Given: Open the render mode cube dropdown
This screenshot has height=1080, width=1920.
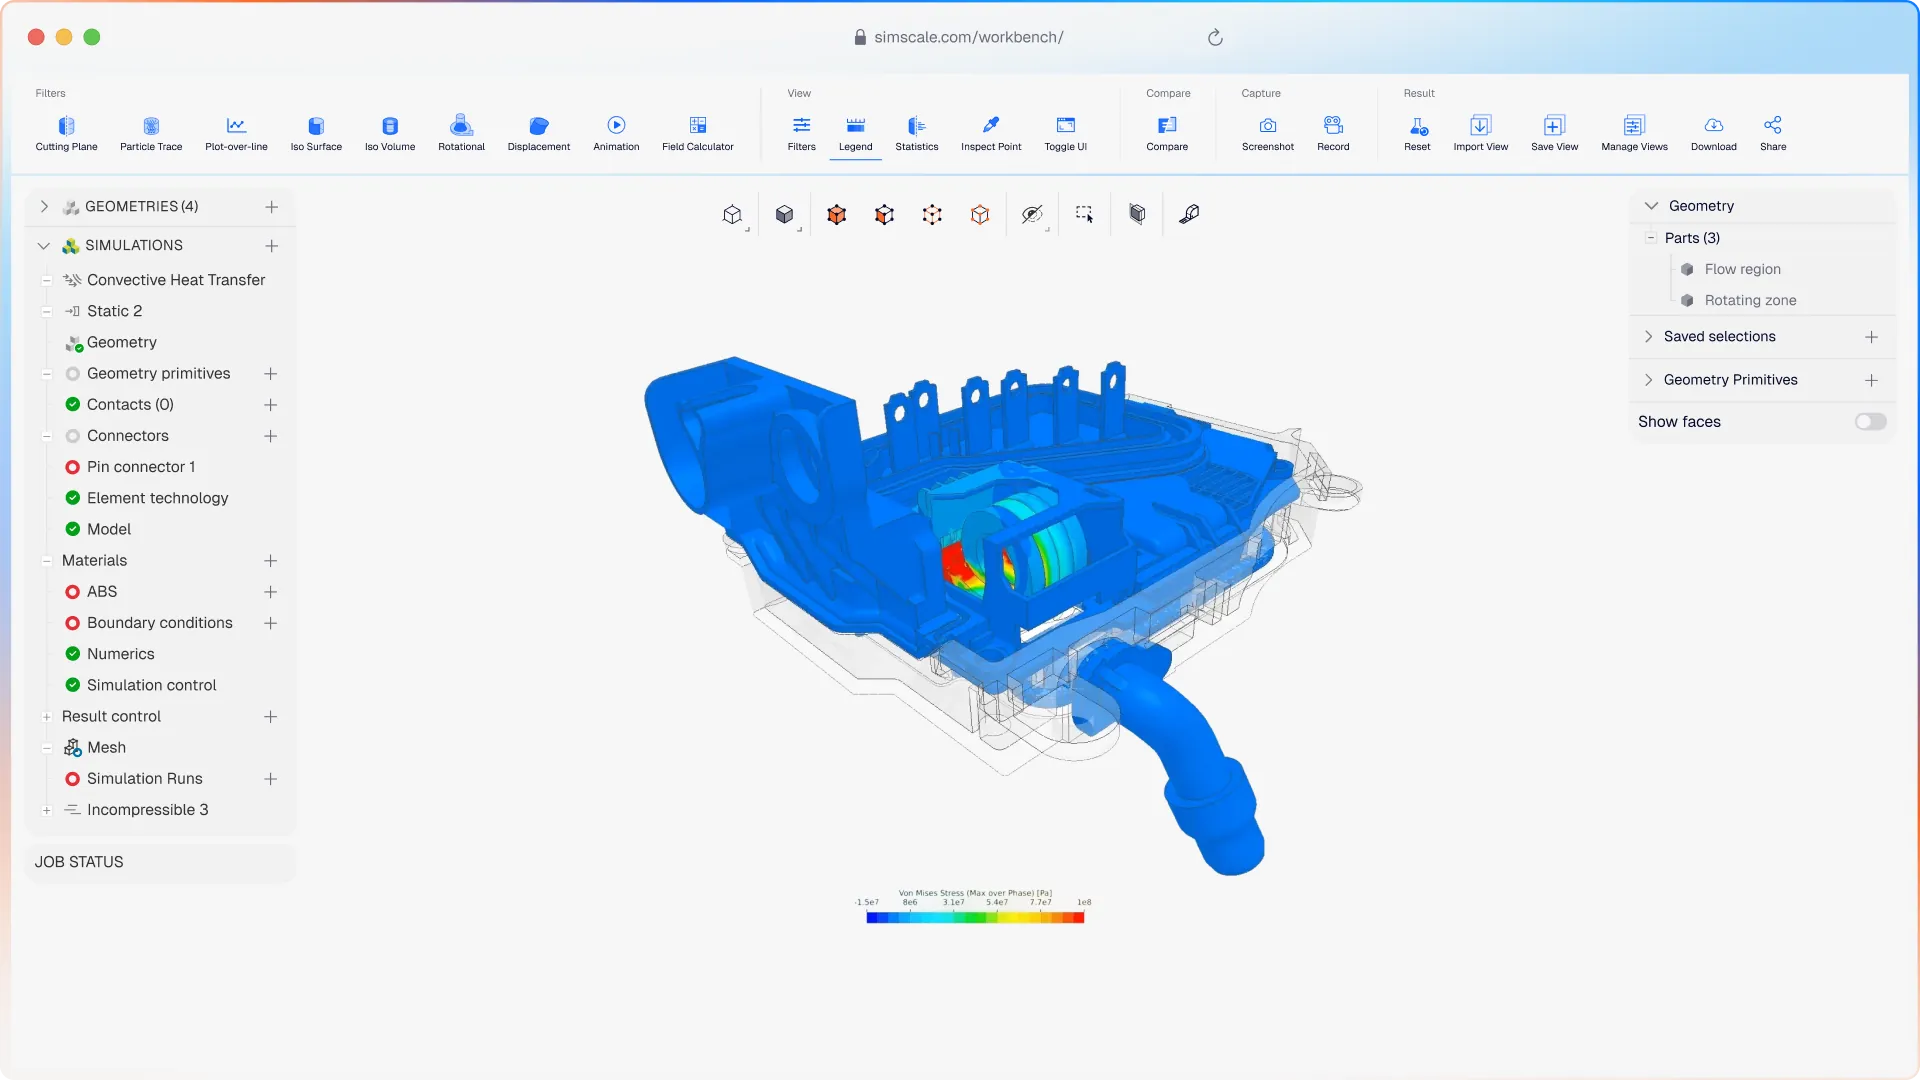Looking at the screenshot, I should (x=785, y=214).
